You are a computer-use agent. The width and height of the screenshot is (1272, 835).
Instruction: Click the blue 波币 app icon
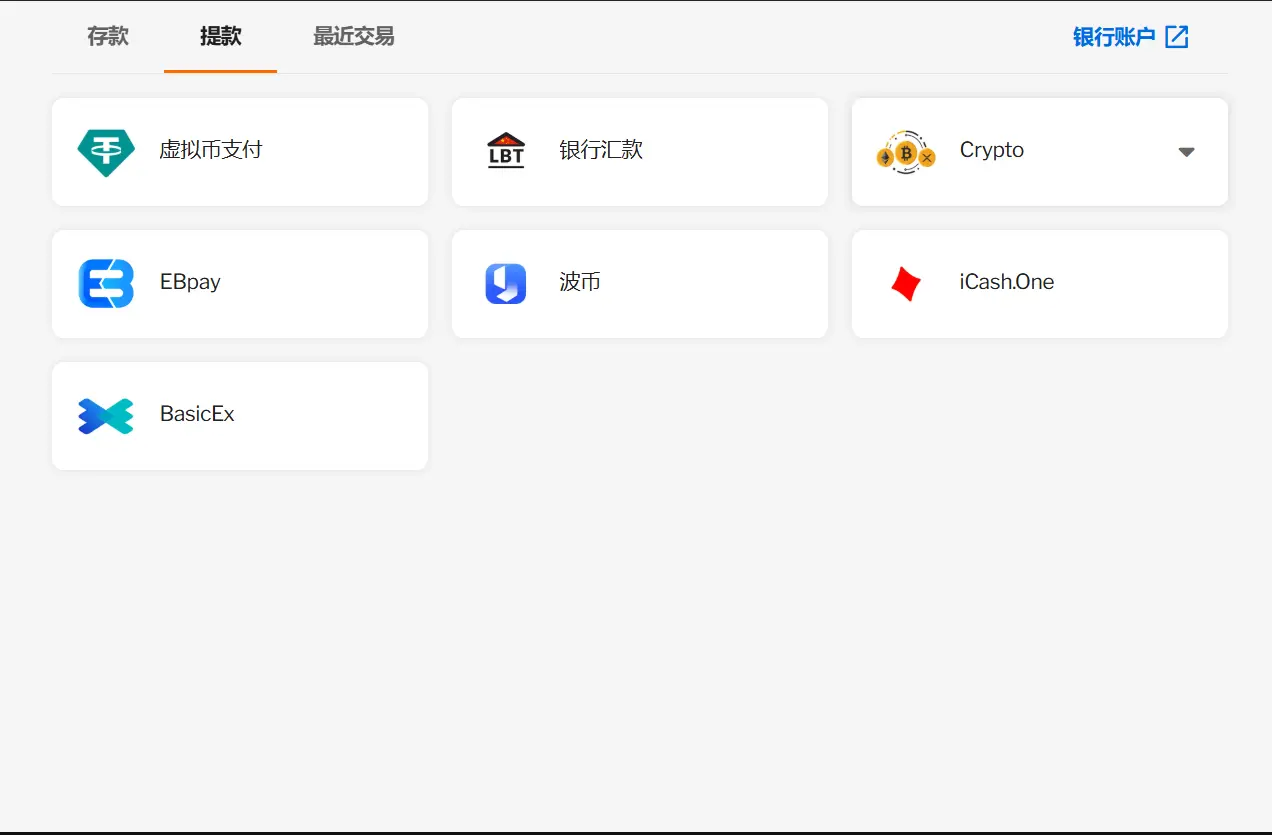[x=506, y=283]
